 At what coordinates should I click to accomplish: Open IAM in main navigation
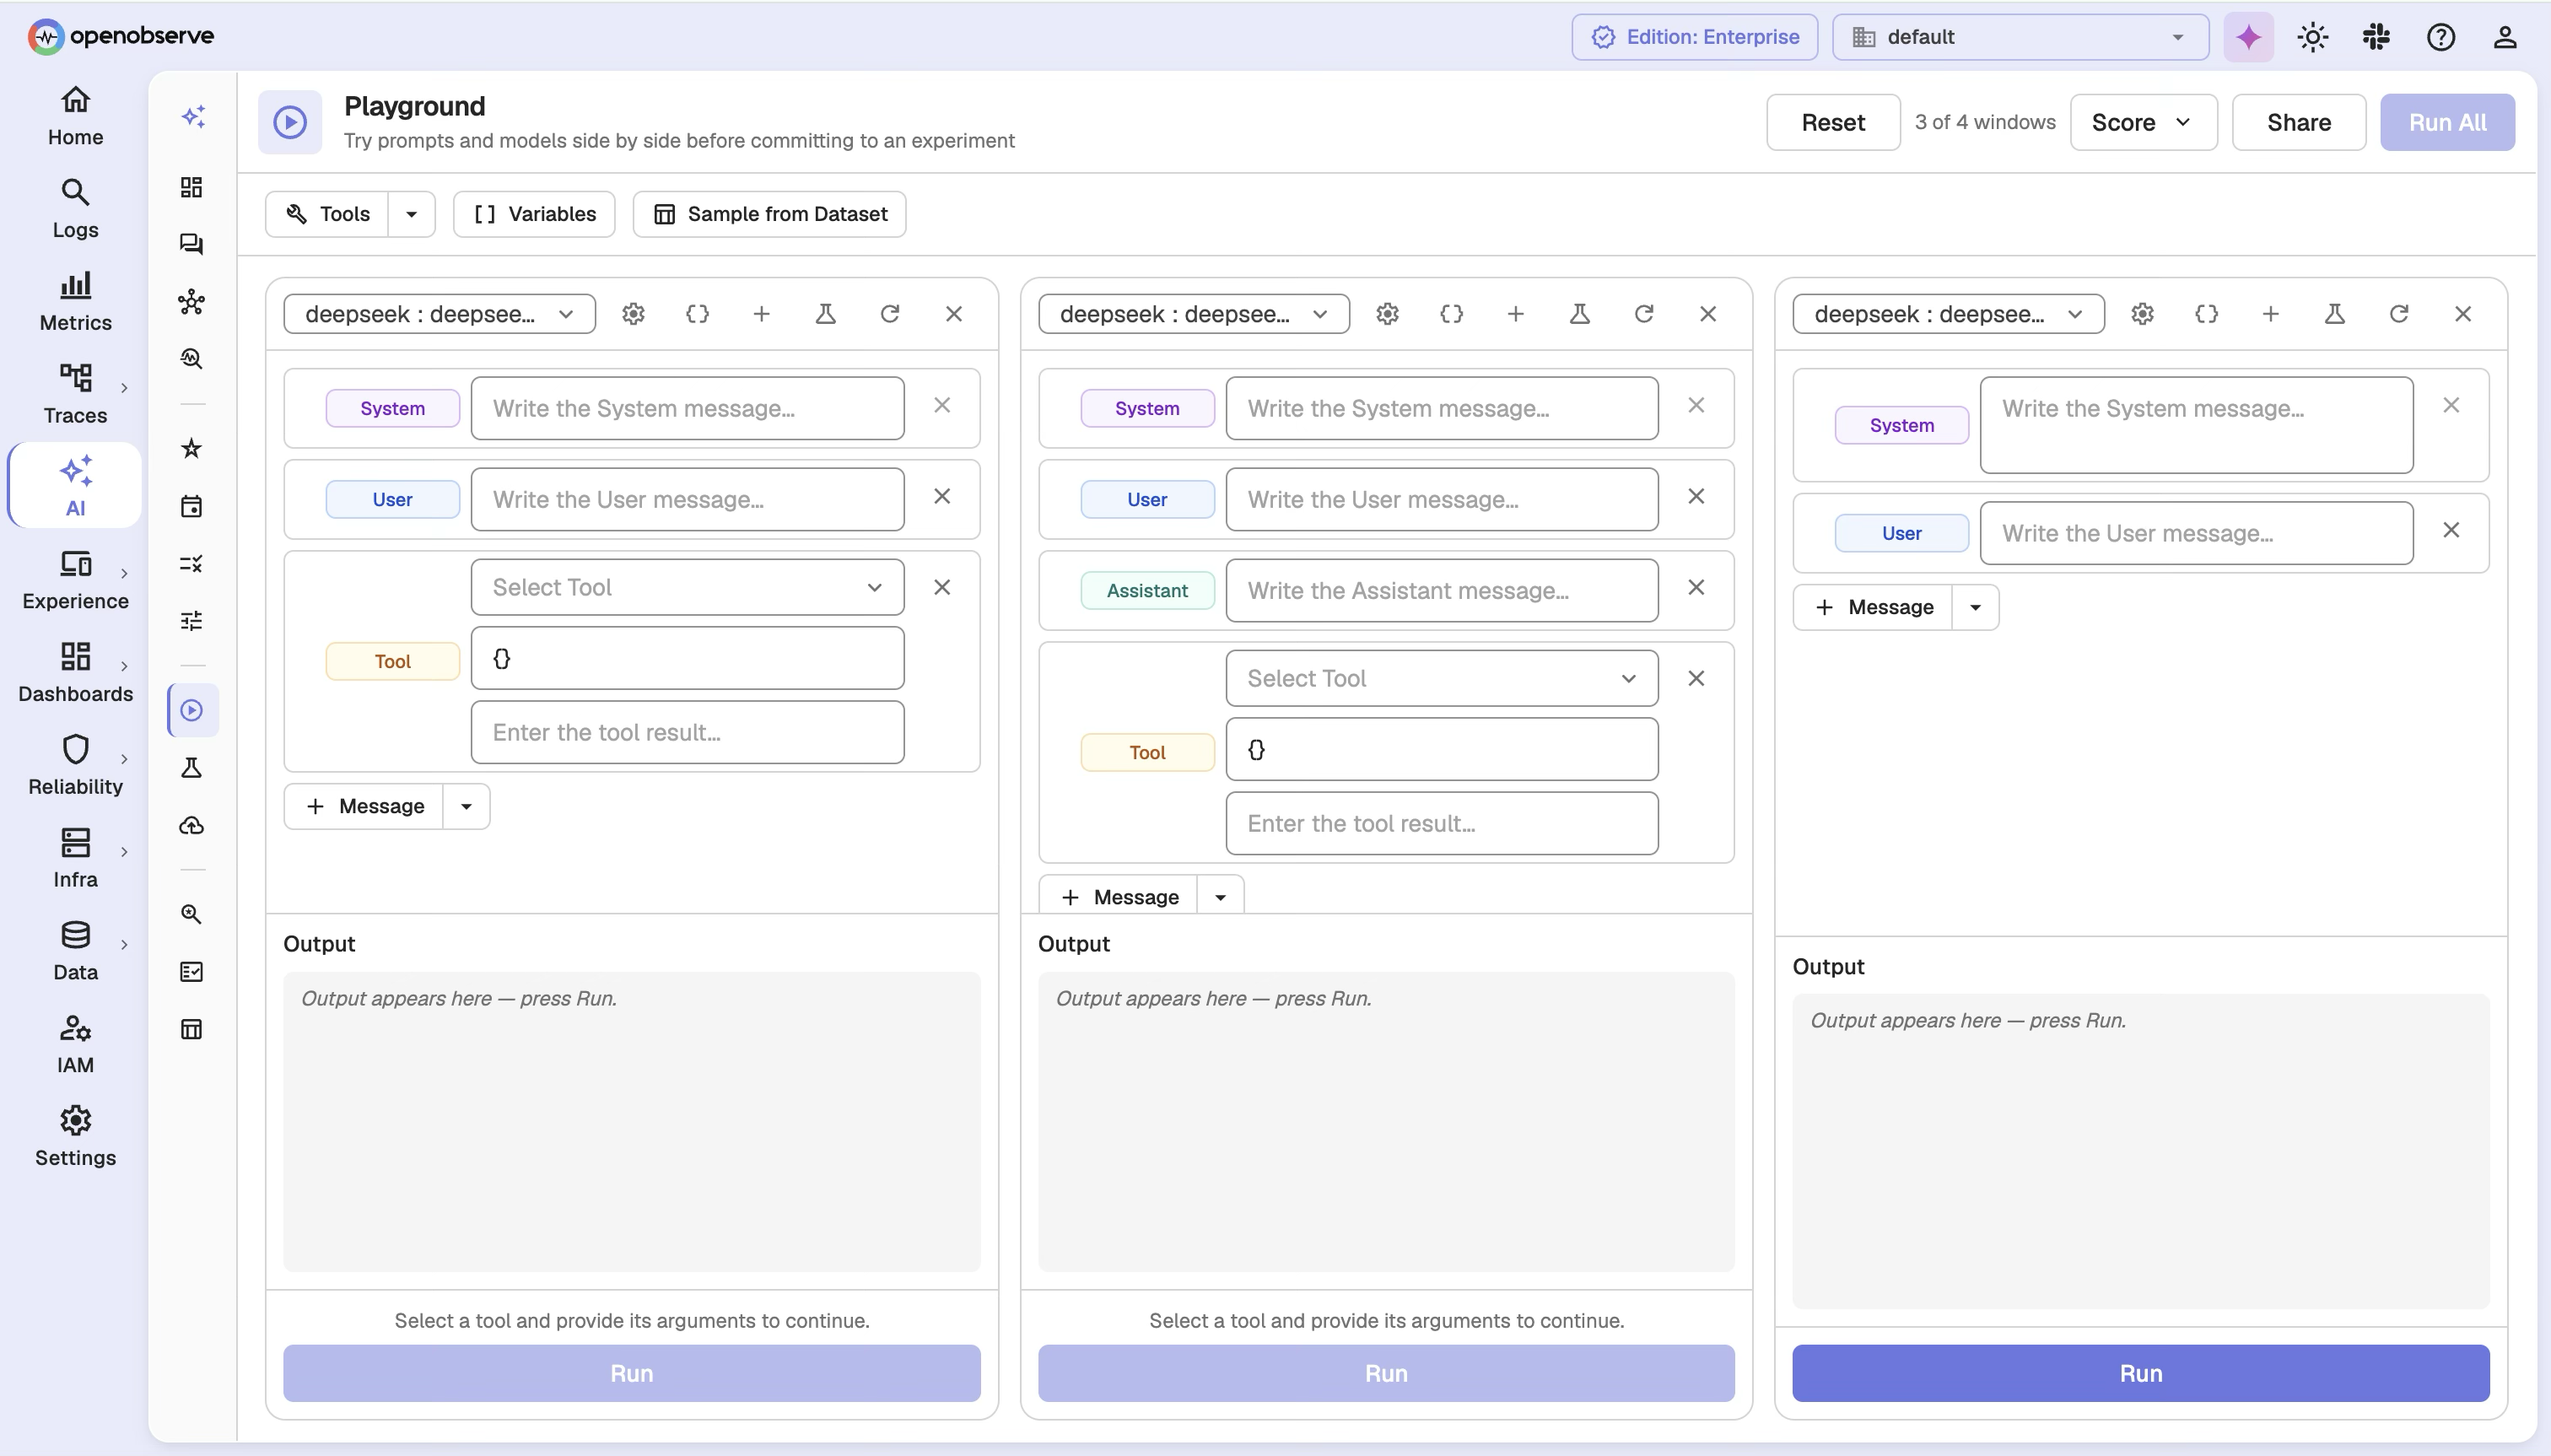[x=75, y=1044]
